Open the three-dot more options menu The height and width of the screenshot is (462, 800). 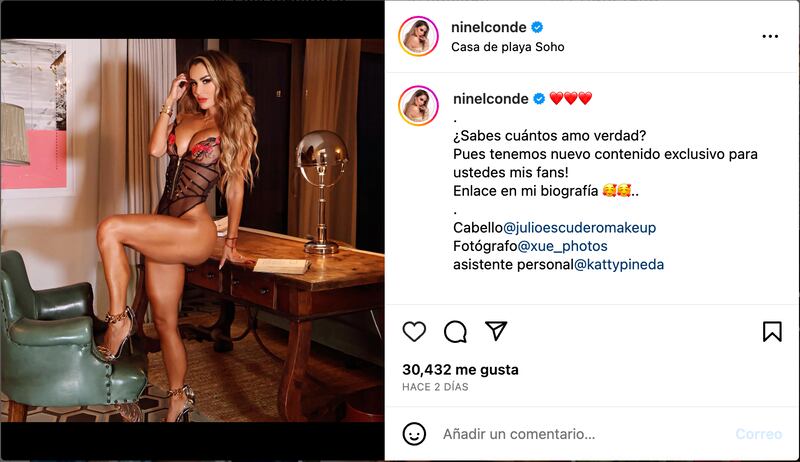[x=770, y=36]
